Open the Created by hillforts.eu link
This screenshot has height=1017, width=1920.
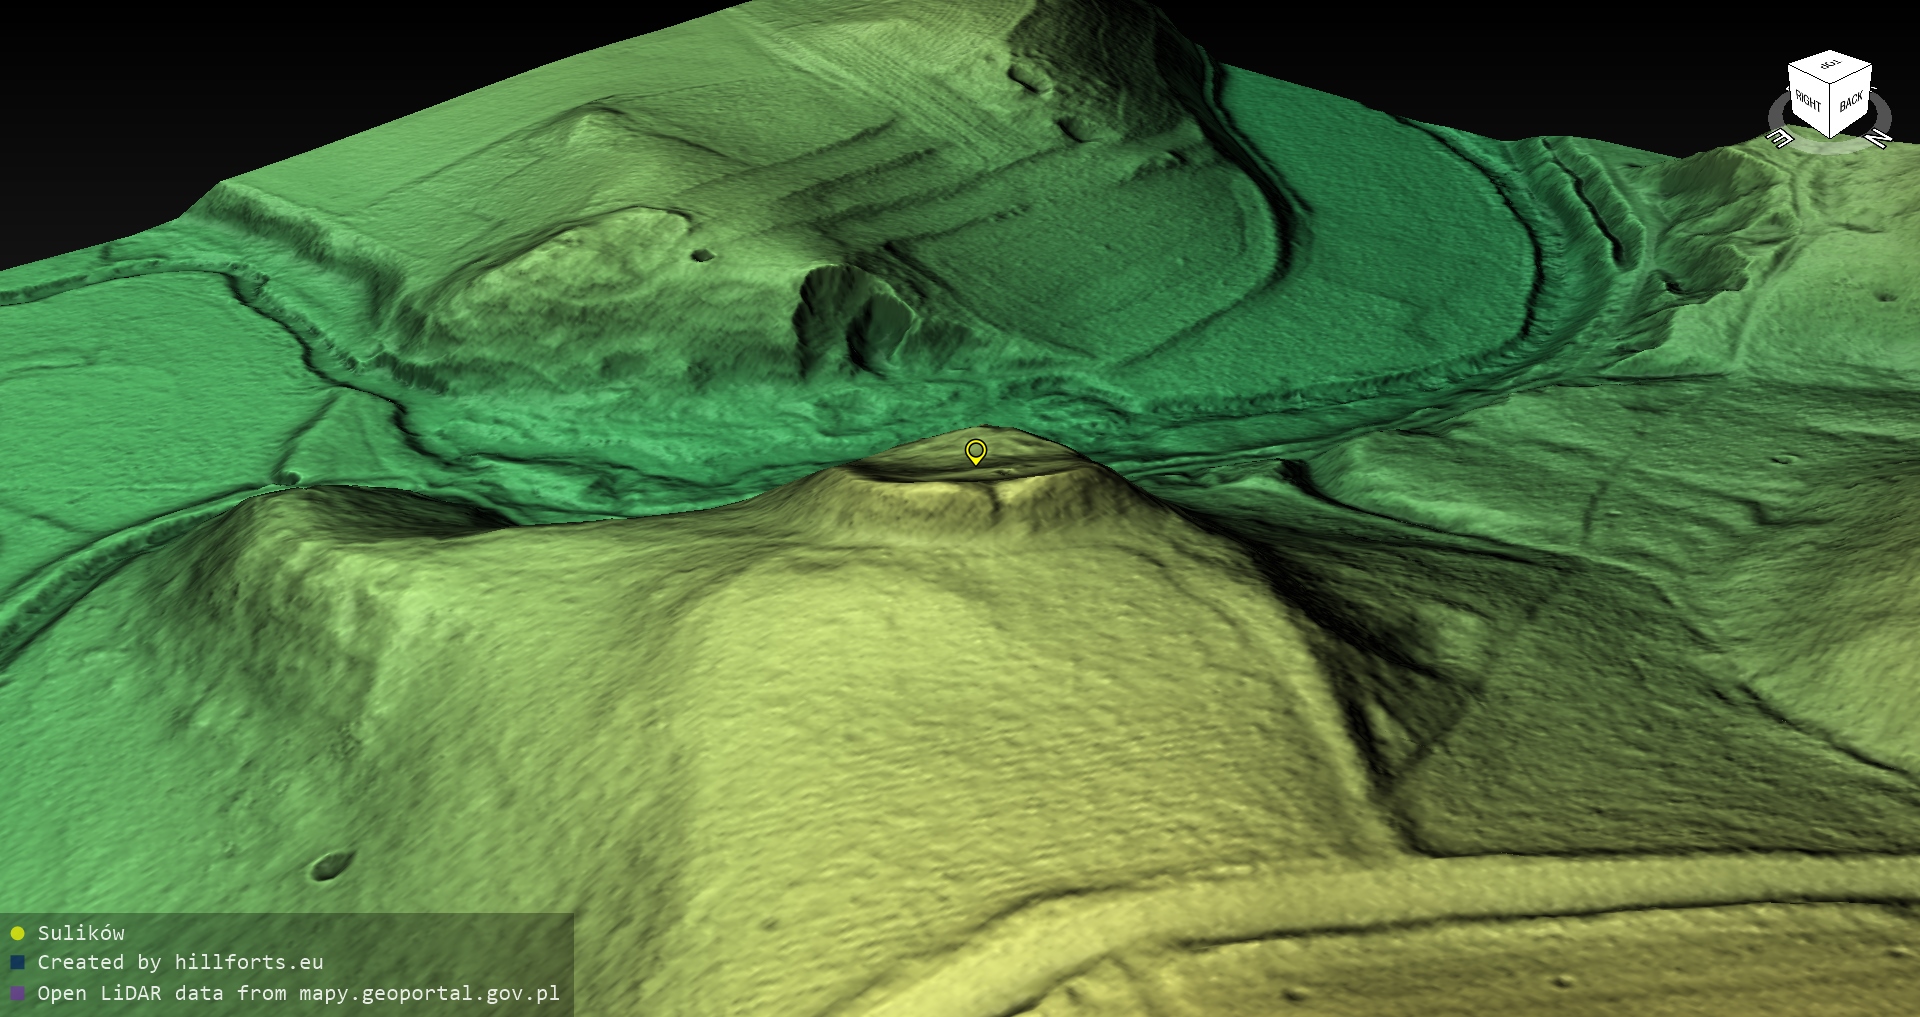click(x=180, y=963)
